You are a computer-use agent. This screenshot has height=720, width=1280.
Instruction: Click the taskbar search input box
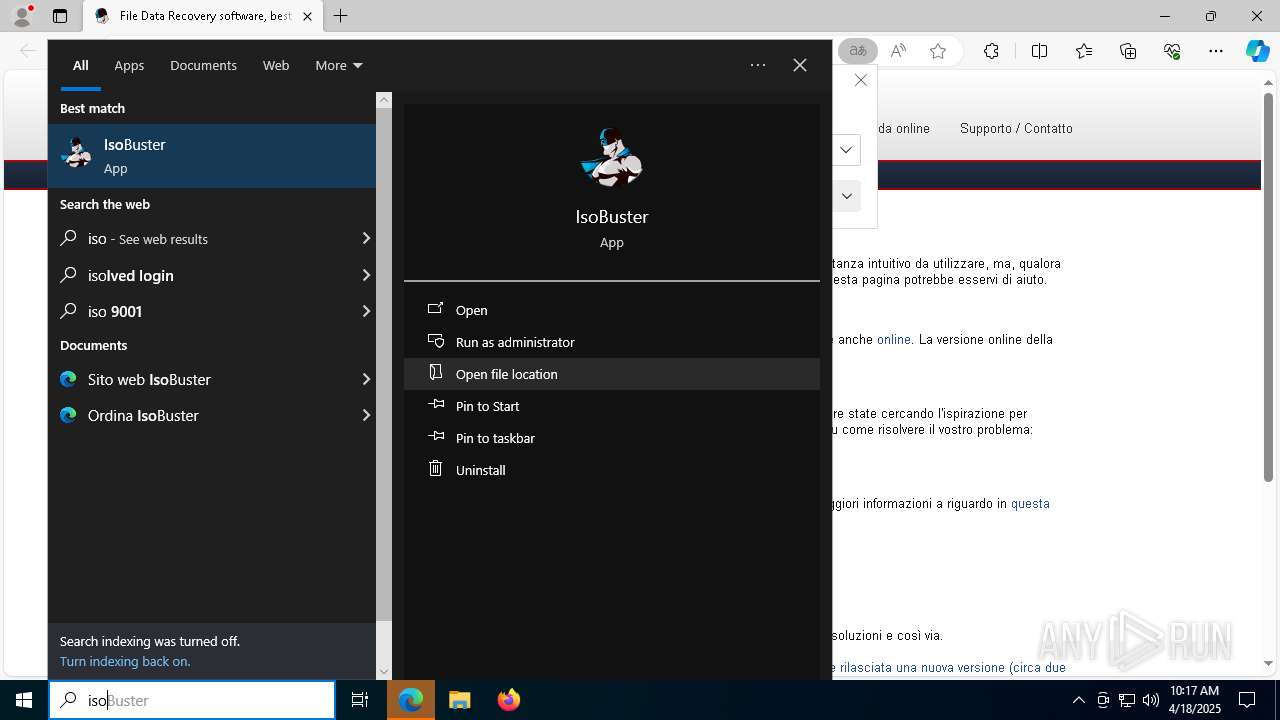[x=192, y=700]
